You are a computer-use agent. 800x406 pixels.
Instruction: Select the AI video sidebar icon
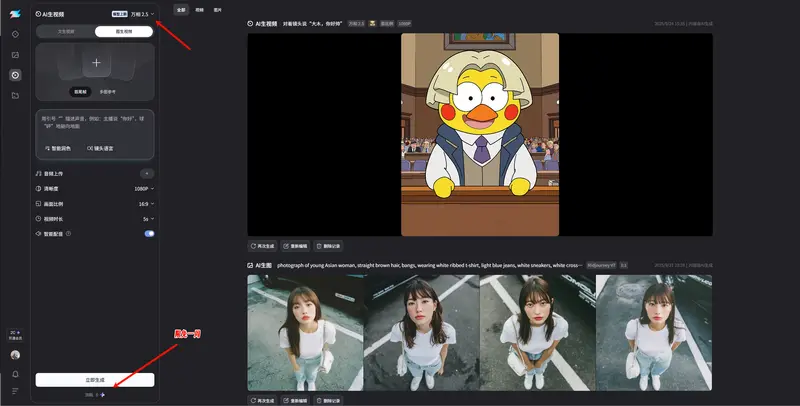(15, 75)
